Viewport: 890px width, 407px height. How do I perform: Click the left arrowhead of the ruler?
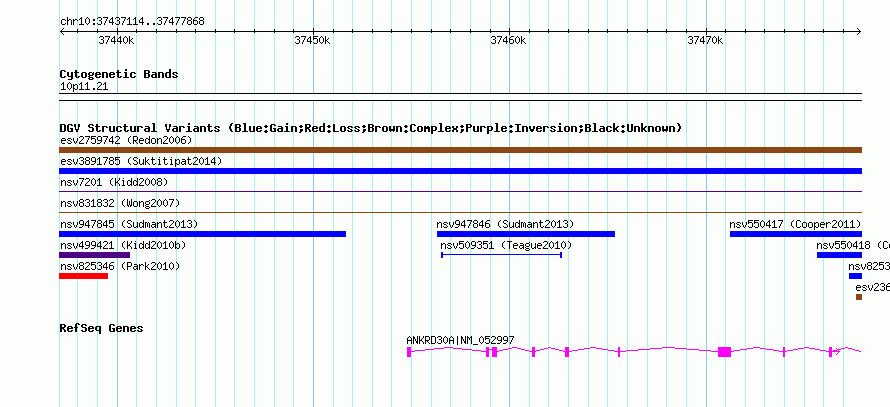(x=62, y=32)
